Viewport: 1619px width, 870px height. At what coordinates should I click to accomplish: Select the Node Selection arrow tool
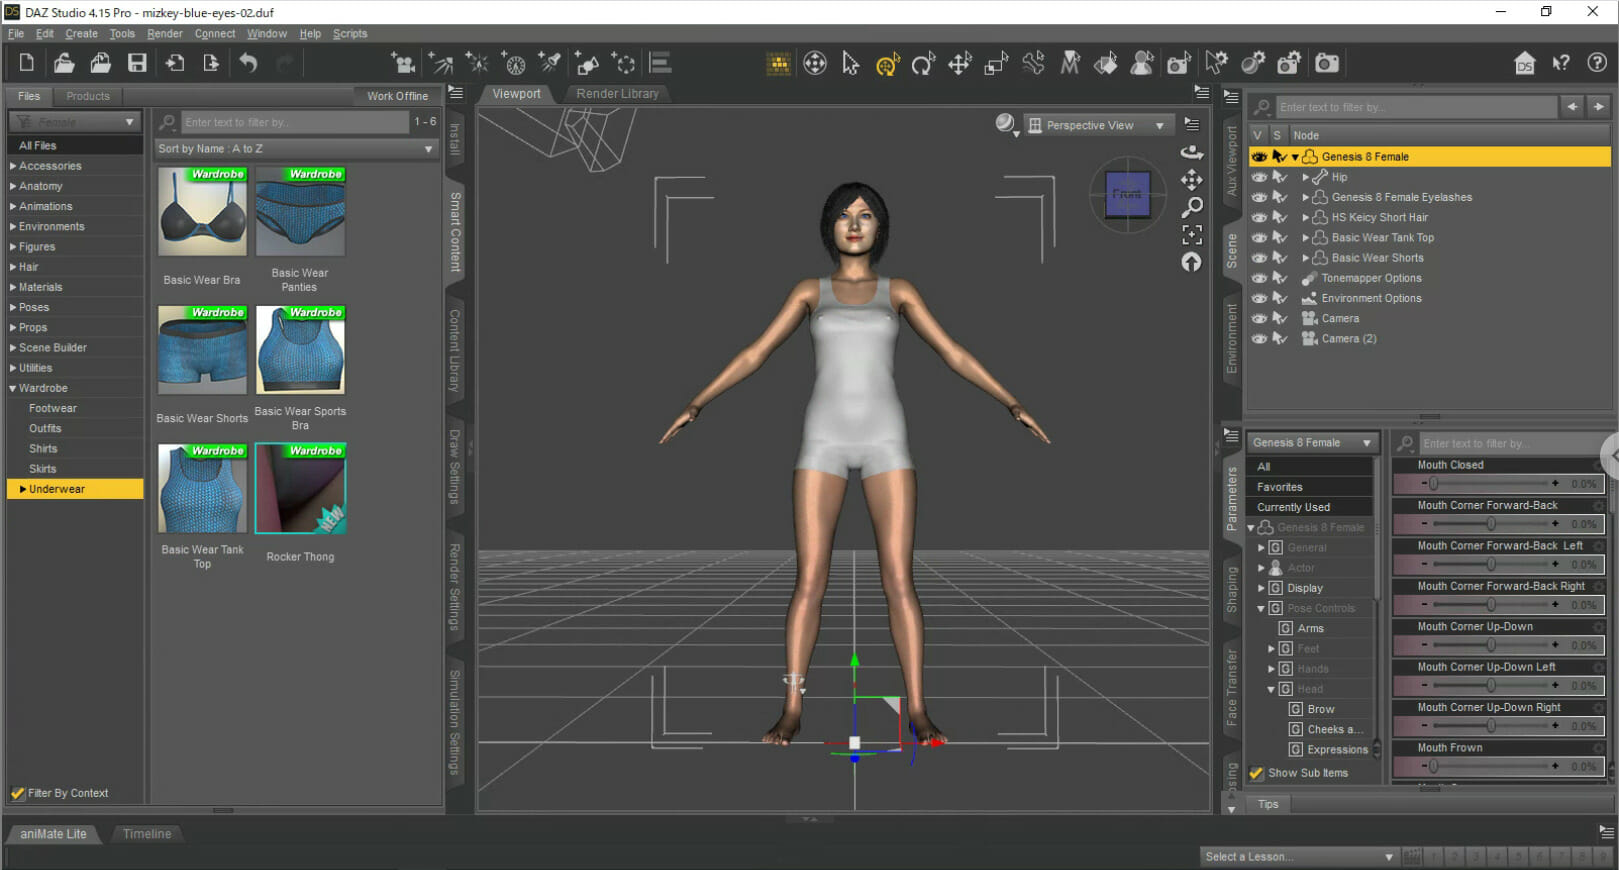click(850, 64)
